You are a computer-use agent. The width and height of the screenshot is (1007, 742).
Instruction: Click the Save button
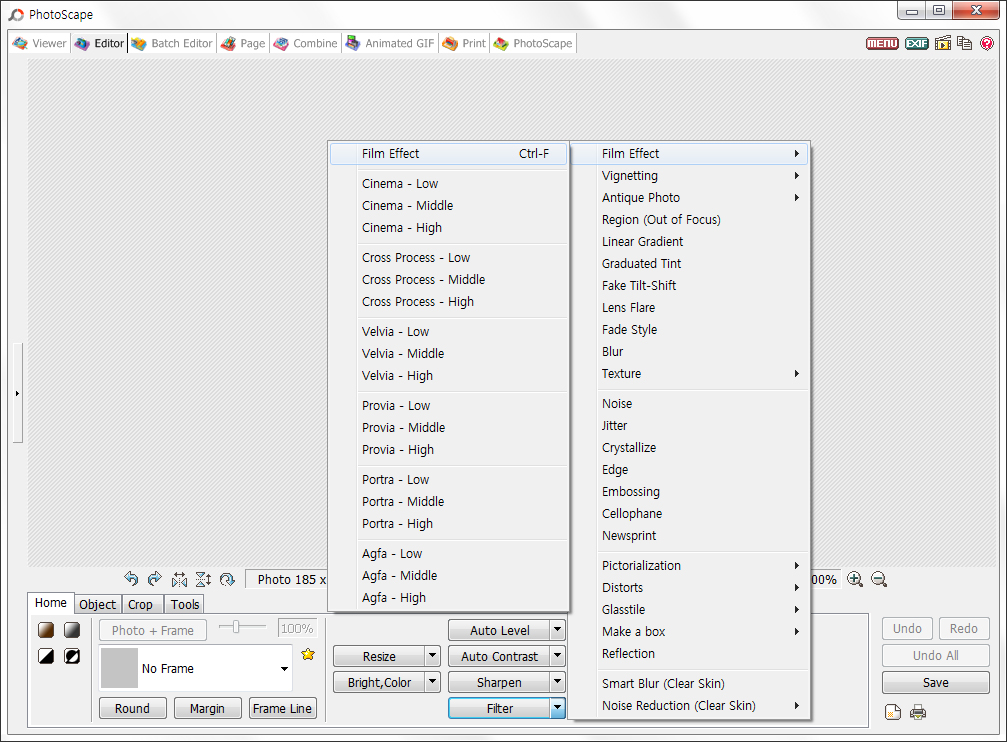point(936,682)
